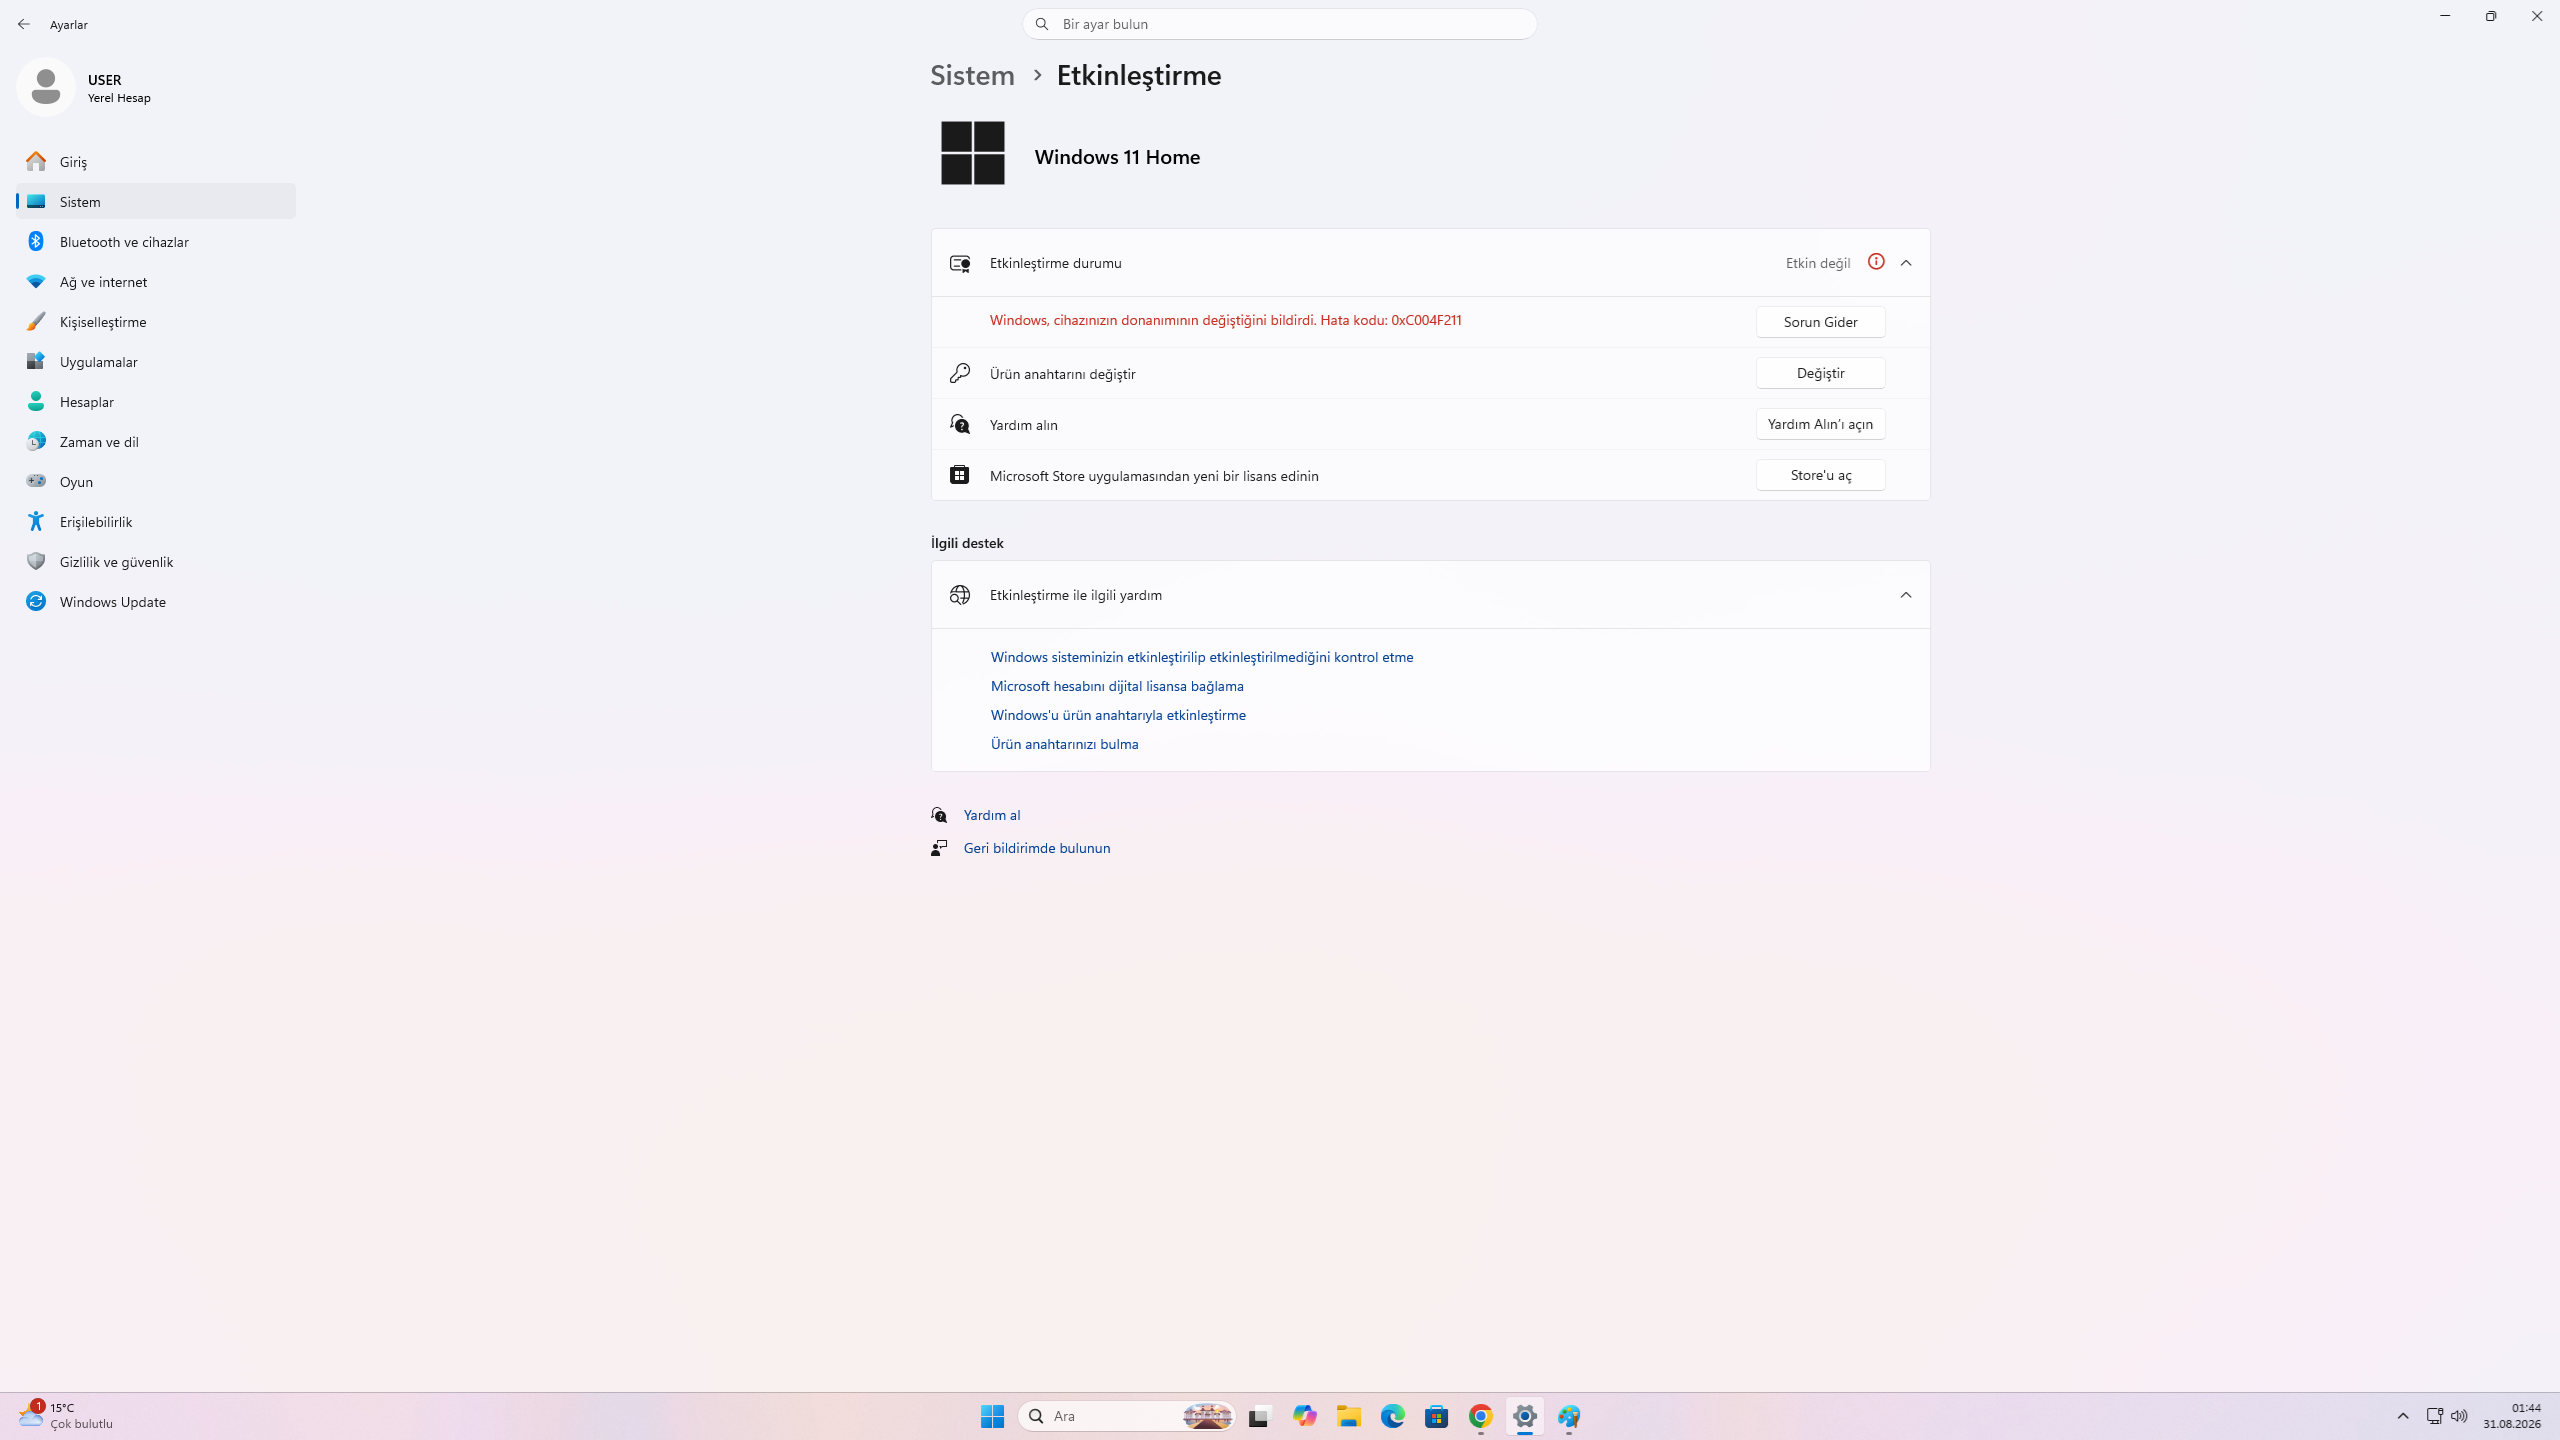Click the volume speaker tray icon
Screen dimensions: 2560x1440
coord(2459,1416)
